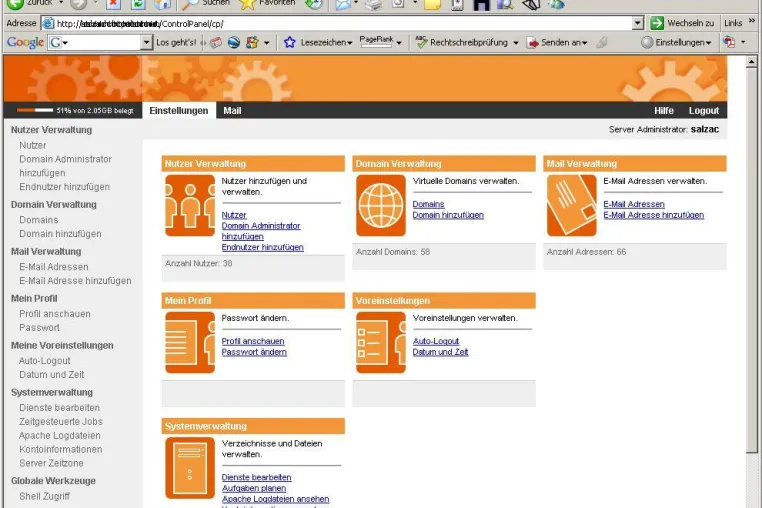Click the disk usage progress bar
Image resolution: width=762 pixels, height=508 pixels.
[x=35, y=110]
